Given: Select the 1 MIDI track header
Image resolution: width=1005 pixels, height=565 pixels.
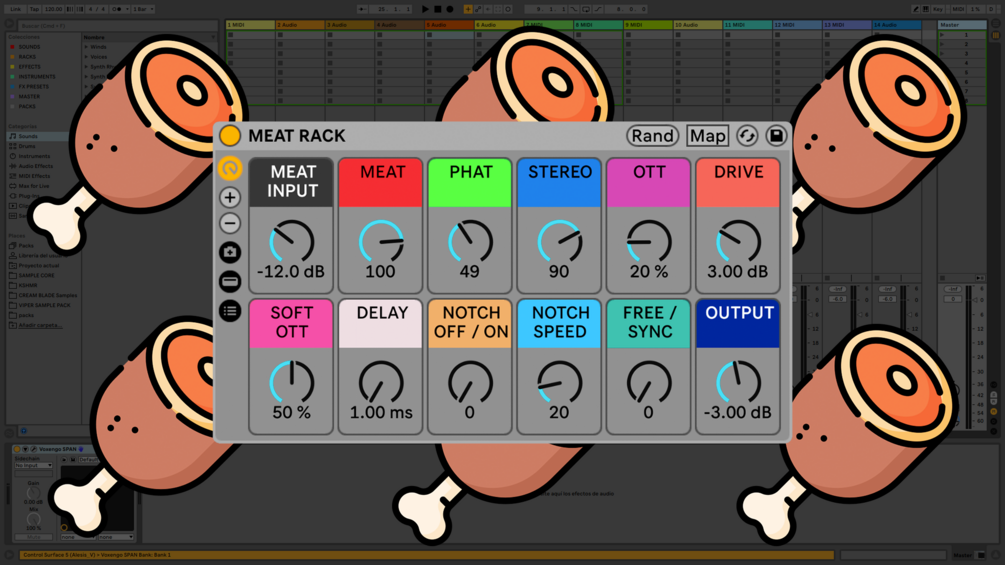Looking at the screenshot, I should click(250, 25).
